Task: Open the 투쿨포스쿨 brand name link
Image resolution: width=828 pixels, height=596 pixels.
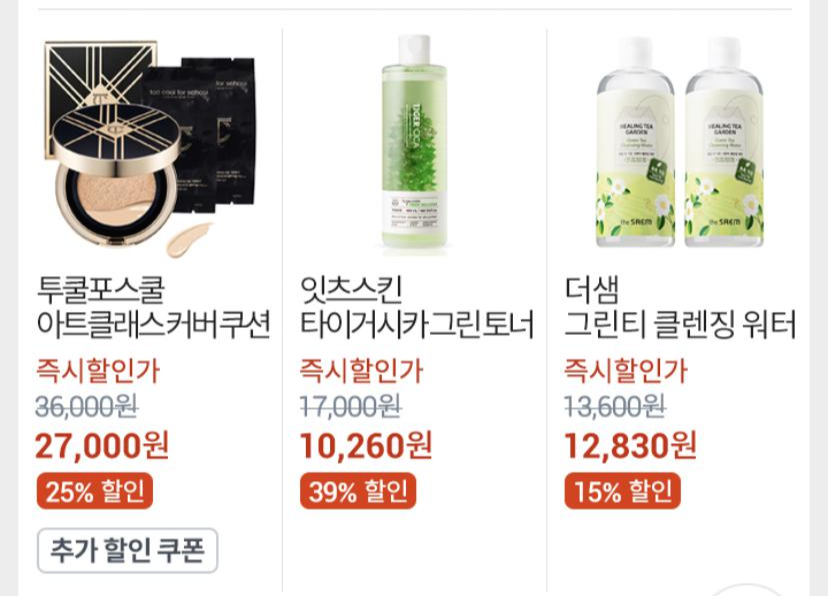Action: (100, 289)
